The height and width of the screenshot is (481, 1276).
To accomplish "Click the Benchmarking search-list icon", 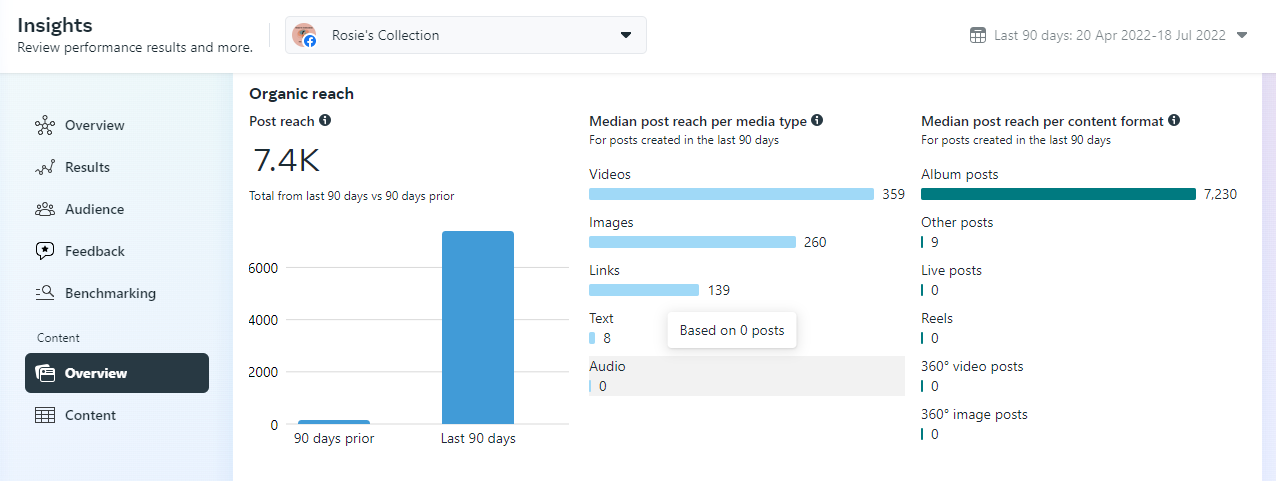I will (45, 294).
